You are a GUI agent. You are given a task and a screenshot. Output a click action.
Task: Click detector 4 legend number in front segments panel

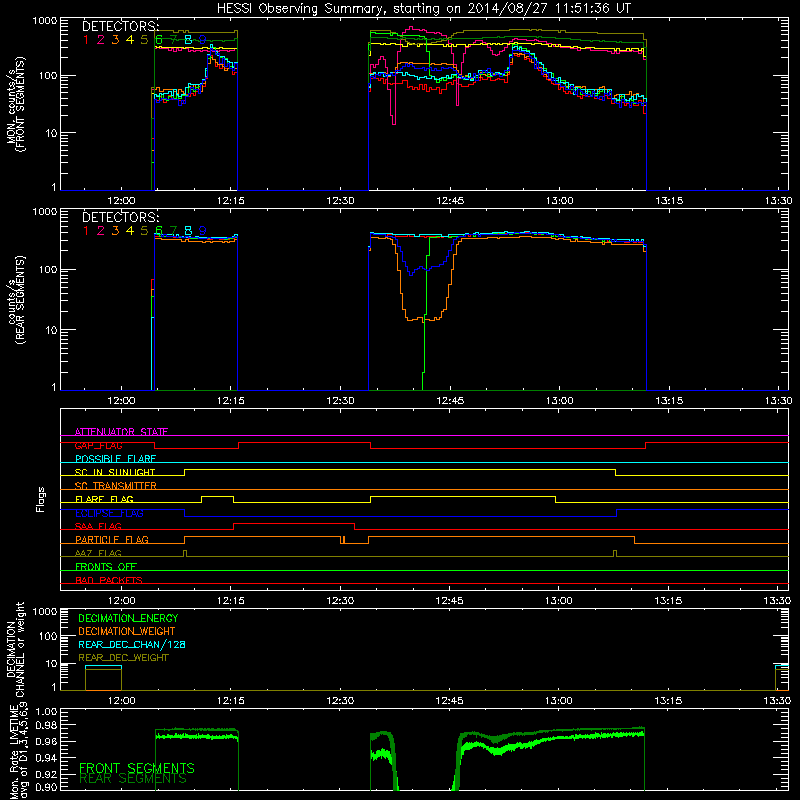pyautogui.click(x=130, y=40)
